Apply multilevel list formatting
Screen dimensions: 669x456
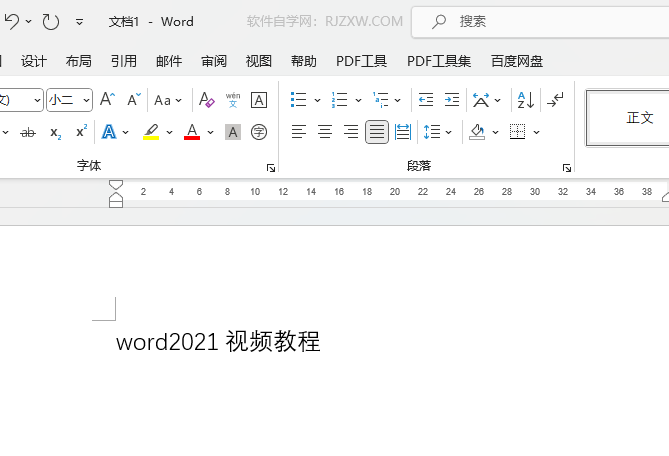tap(380, 100)
